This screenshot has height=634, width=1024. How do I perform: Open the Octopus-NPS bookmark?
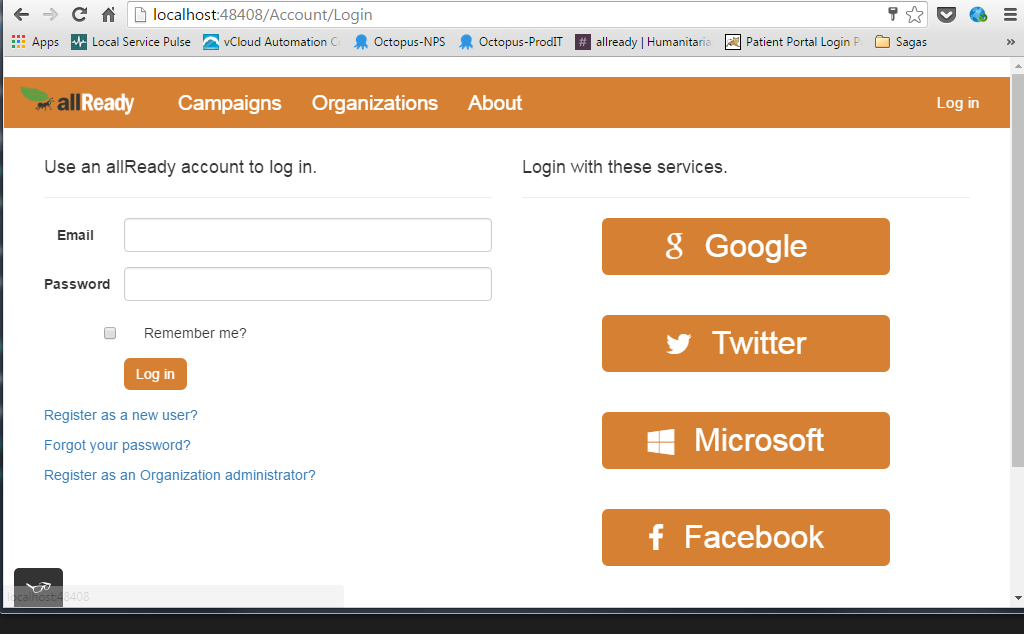click(x=399, y=42)
